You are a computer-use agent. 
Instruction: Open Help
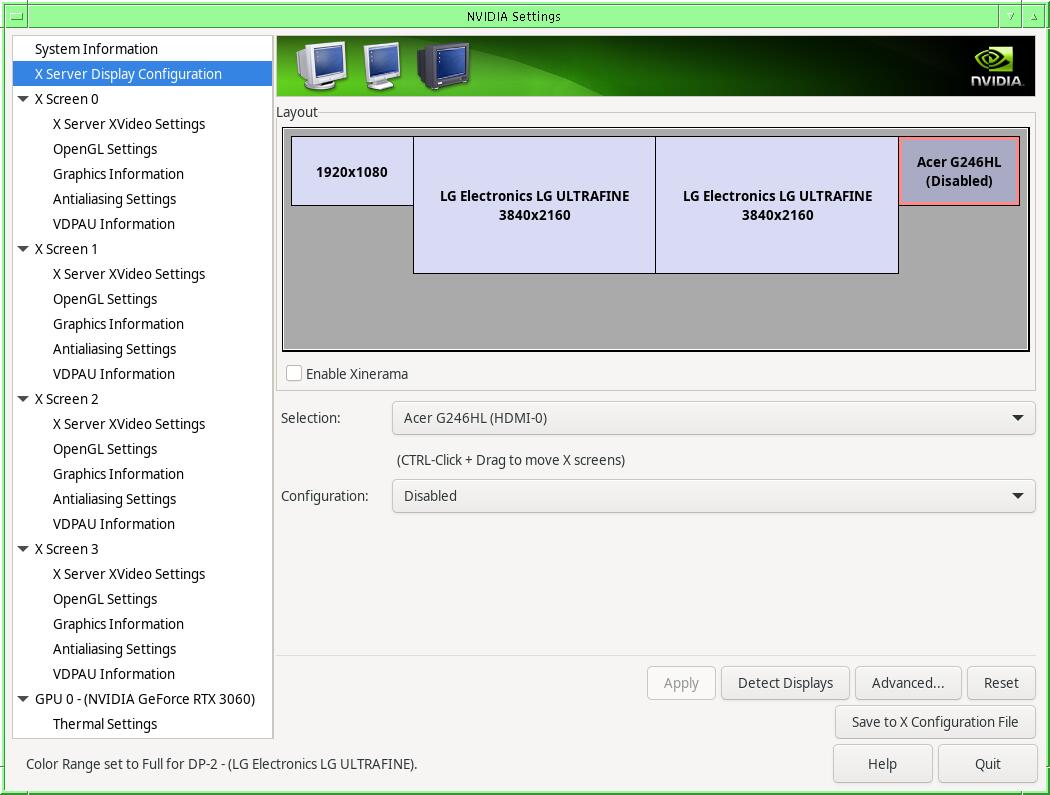point(883,764)
